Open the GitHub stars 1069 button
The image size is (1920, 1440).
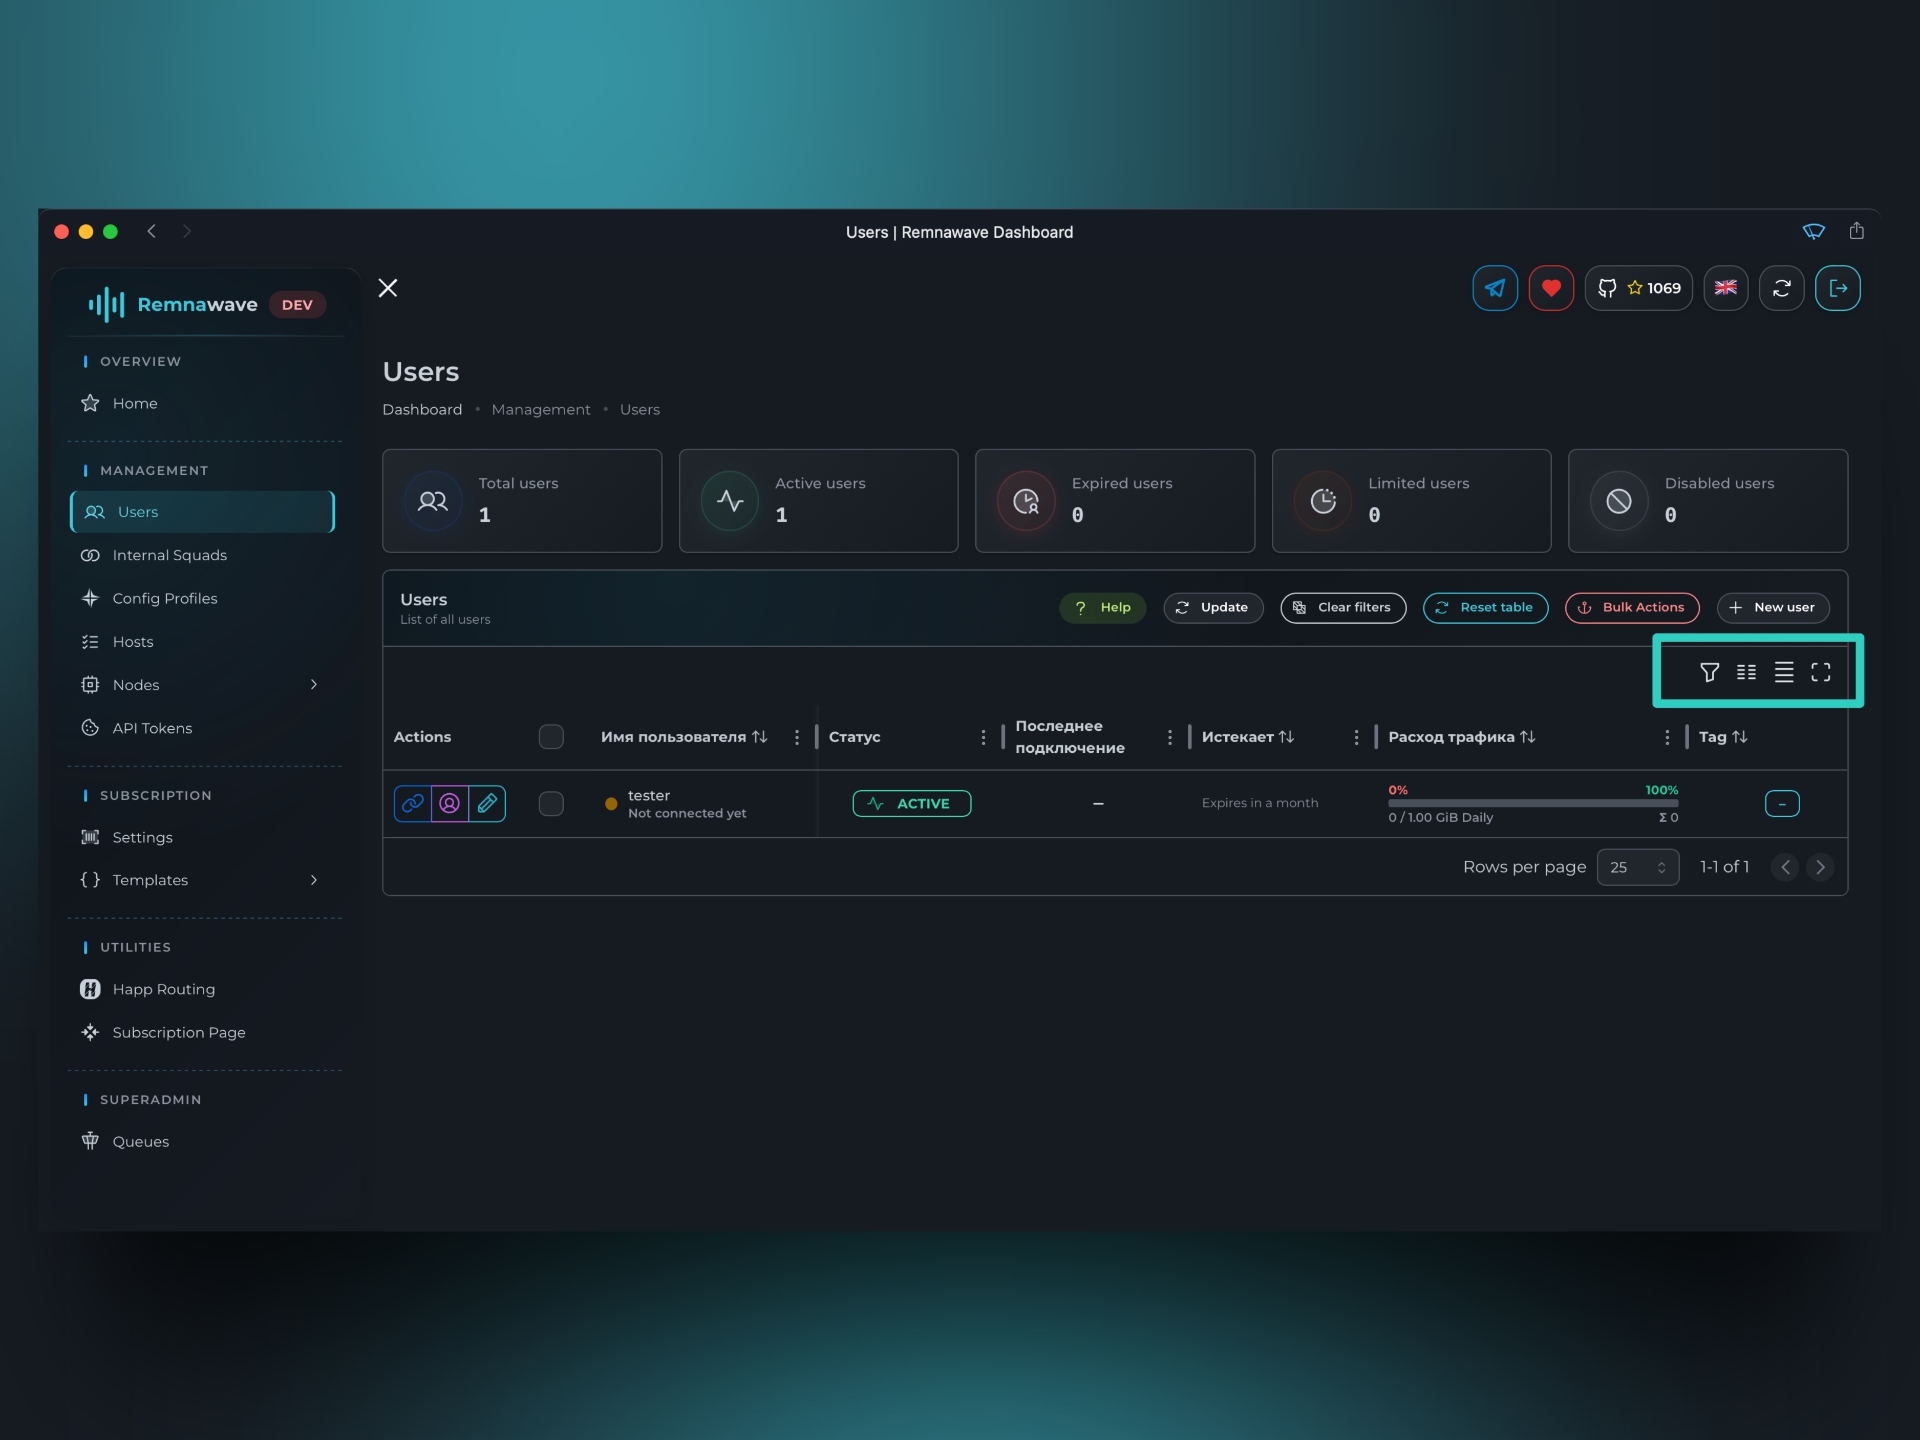pos(1638,288)
